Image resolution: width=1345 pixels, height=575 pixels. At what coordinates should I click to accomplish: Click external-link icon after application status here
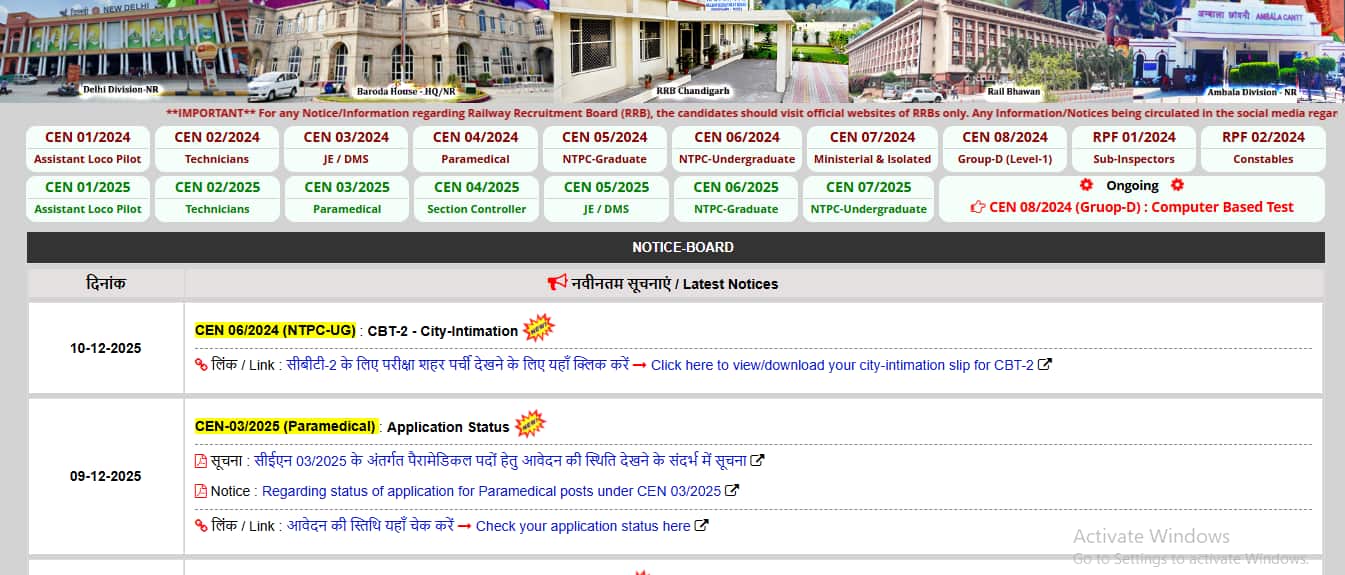click(x=702, y=525)
